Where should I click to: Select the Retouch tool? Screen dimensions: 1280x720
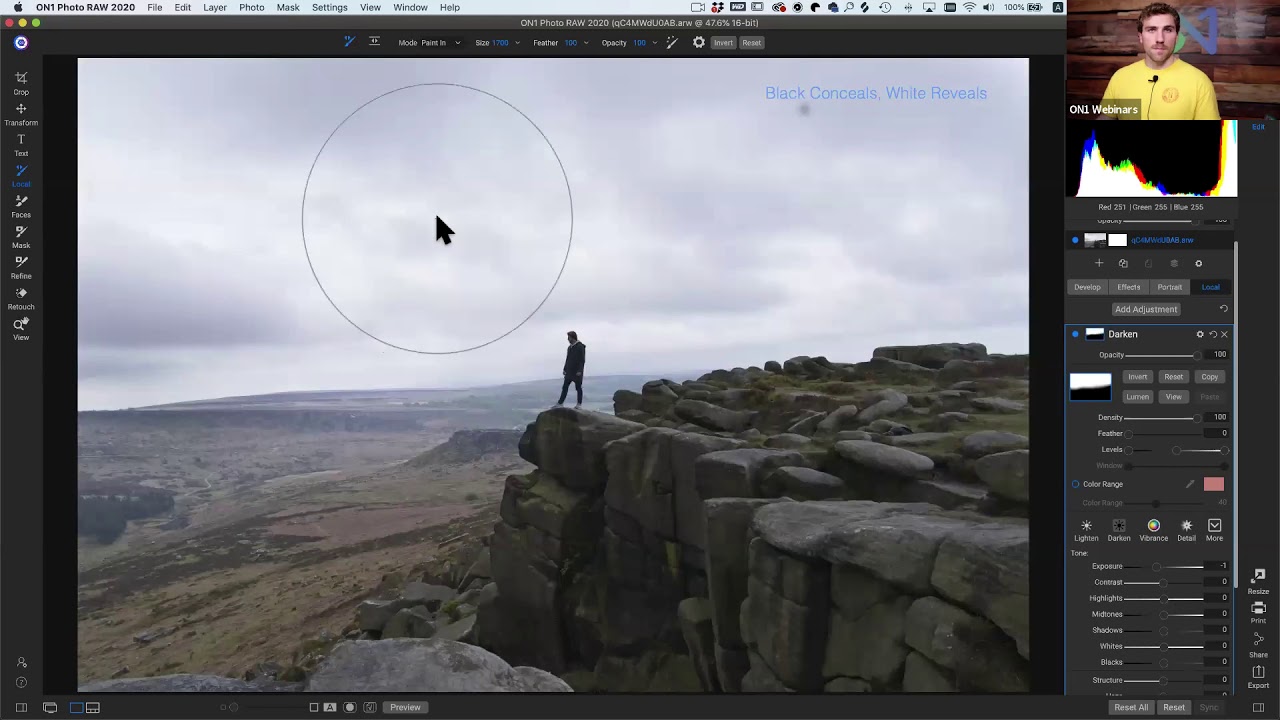(x=21, y=298)
